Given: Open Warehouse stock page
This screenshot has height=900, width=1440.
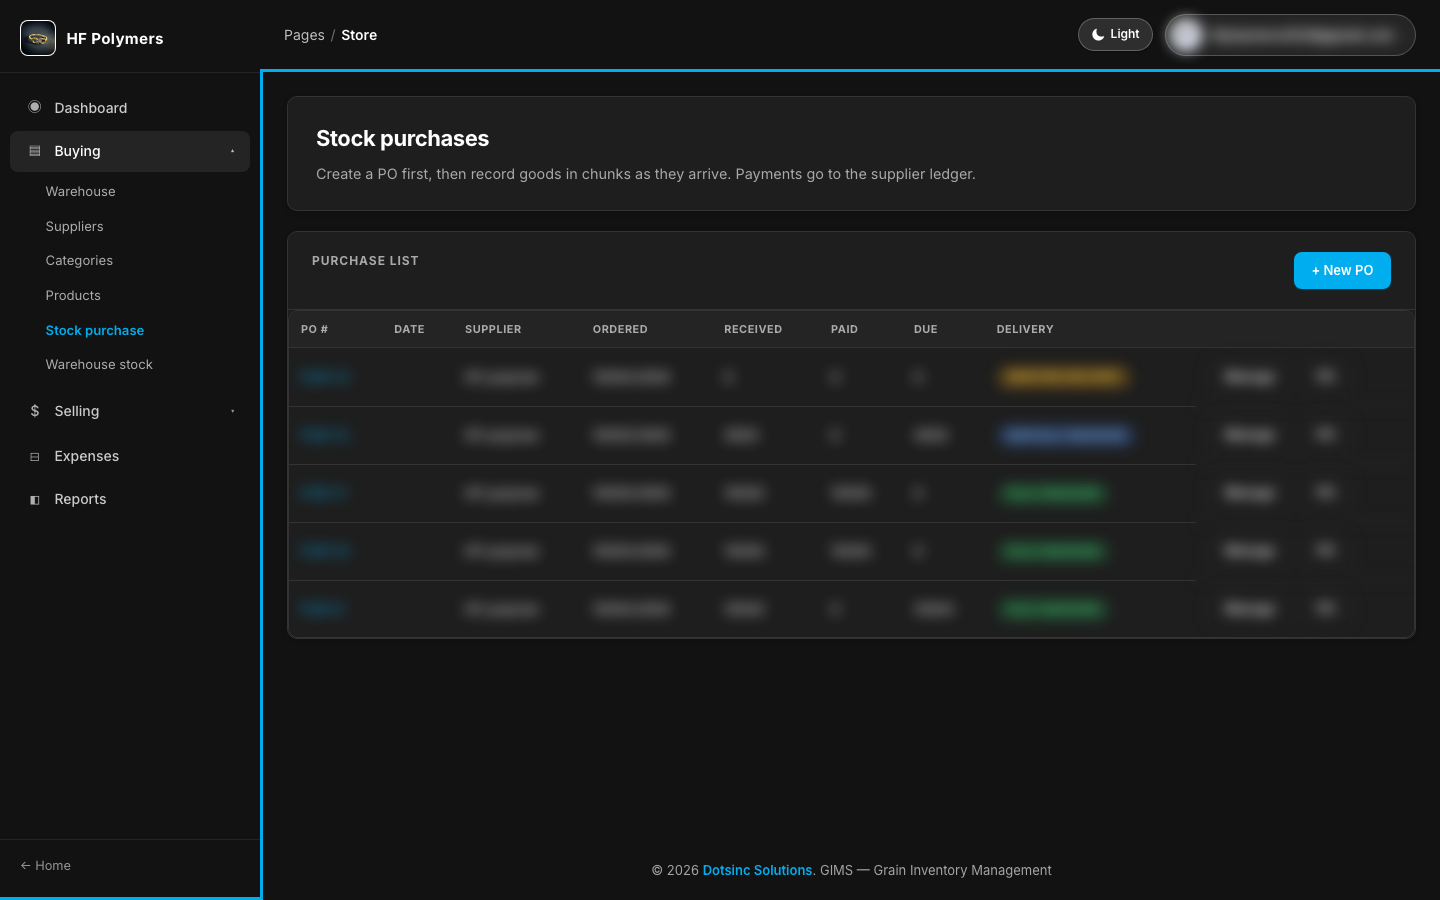Looking at the screenshot, I should pyautogui.click(x=99, y=365).
